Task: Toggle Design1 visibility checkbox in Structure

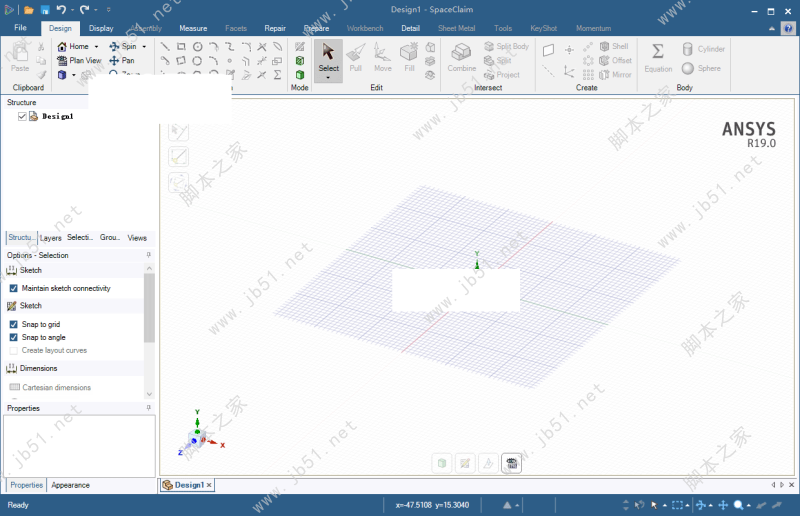Action: pos(22,116)
